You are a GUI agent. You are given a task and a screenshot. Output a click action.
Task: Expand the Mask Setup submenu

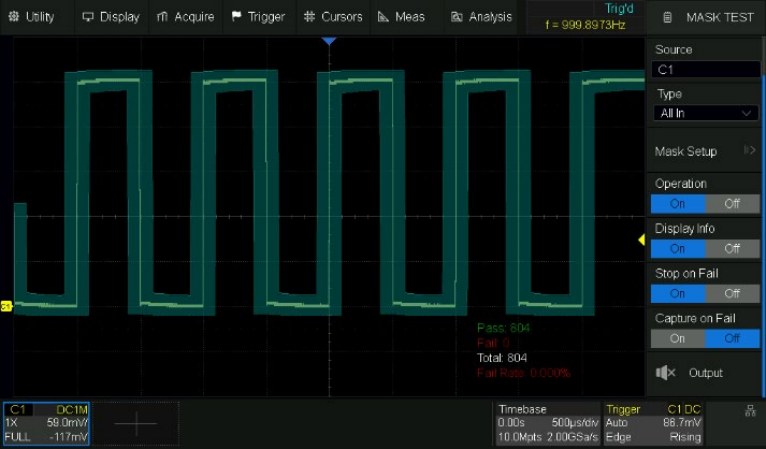[705, 151]
